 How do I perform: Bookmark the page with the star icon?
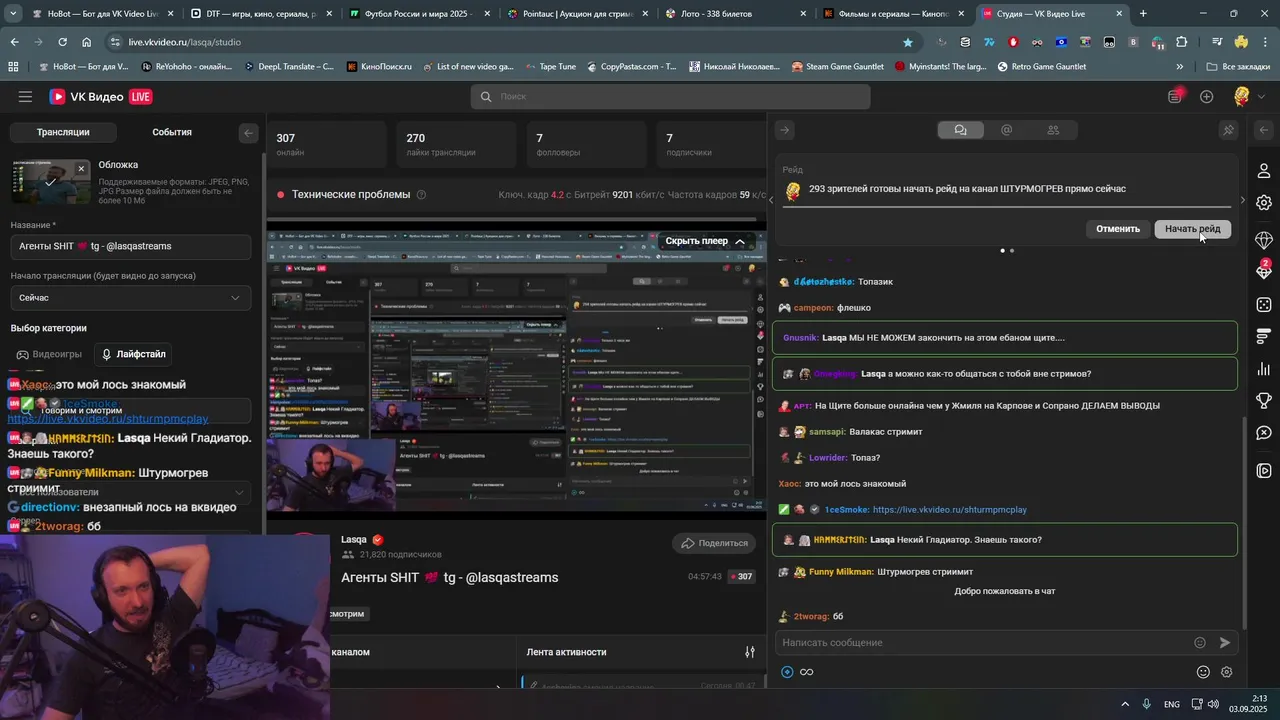[908, 42]
